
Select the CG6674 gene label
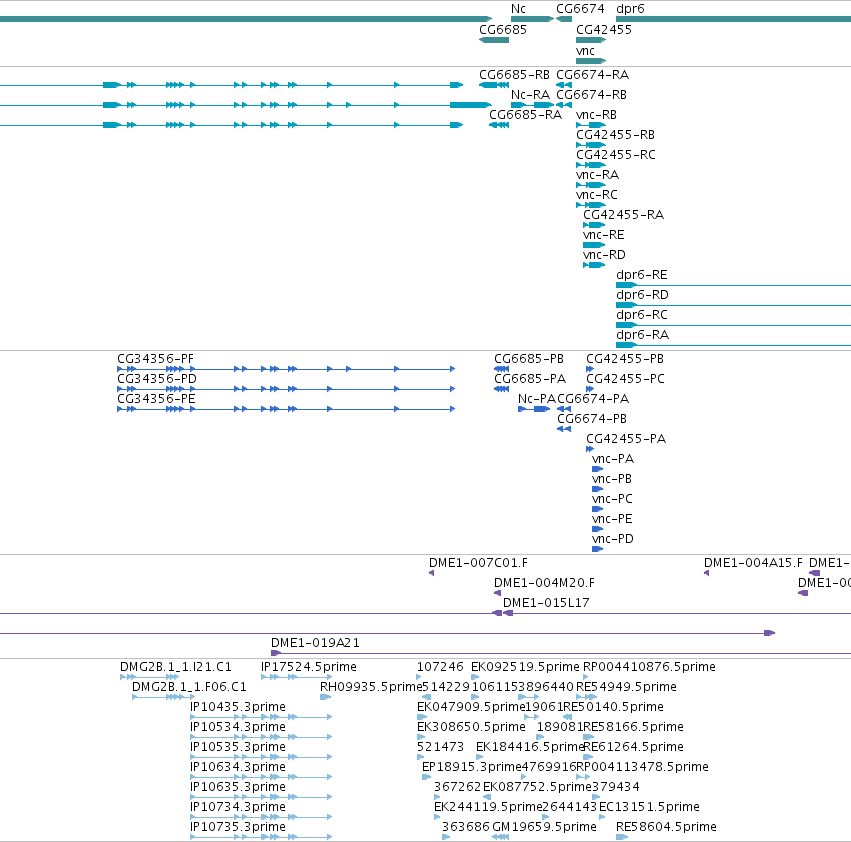pos(580,9)
